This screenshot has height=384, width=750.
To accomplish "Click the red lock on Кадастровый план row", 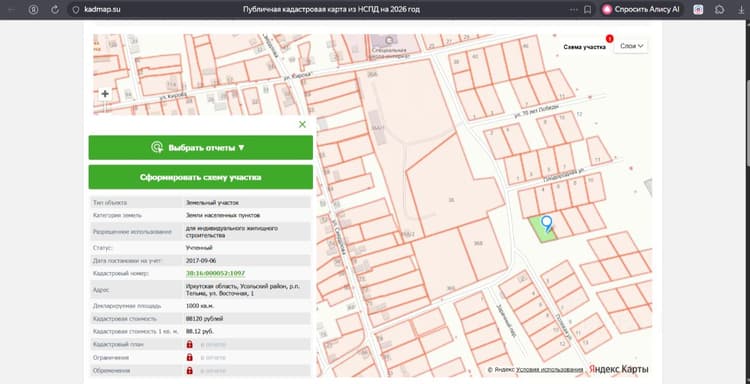I will click(189, 344).
